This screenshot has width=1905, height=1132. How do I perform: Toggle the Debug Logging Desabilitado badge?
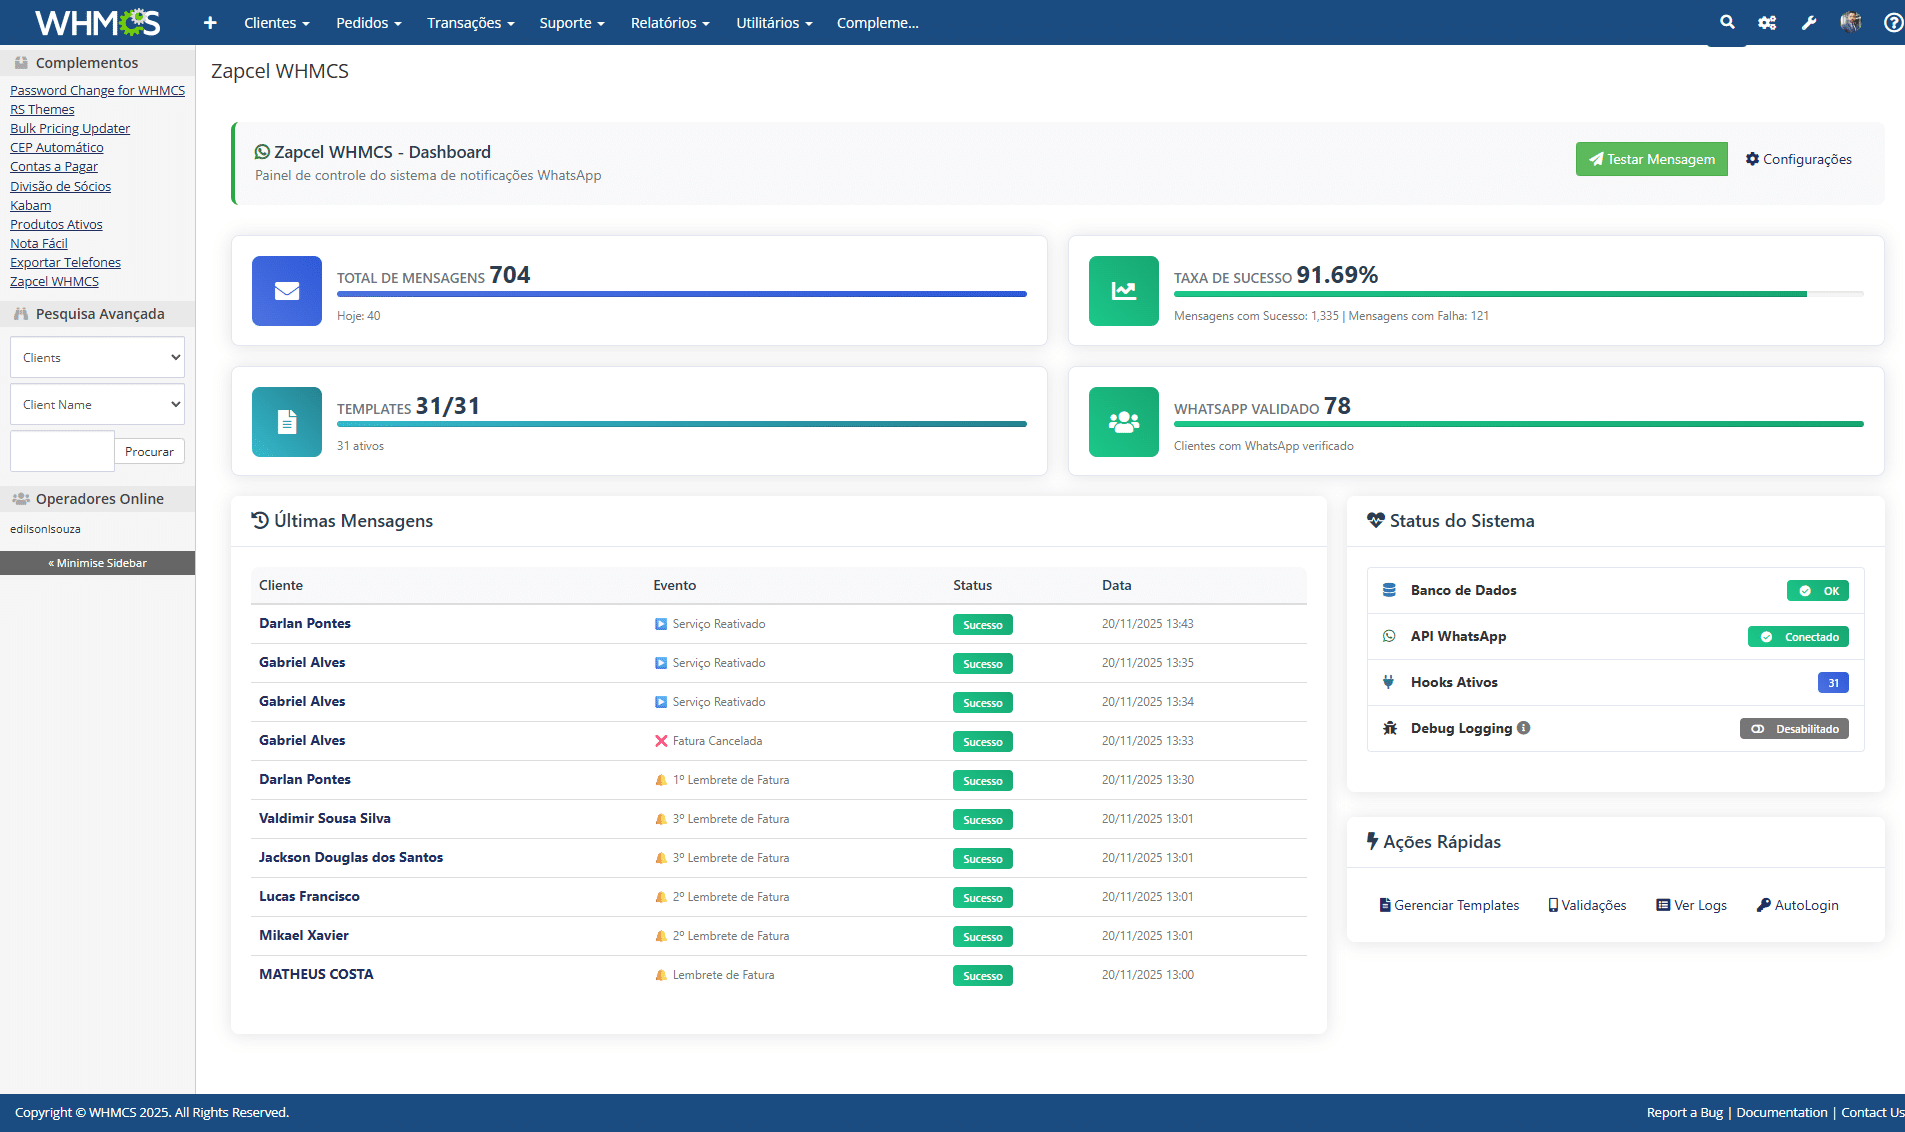1794,729
